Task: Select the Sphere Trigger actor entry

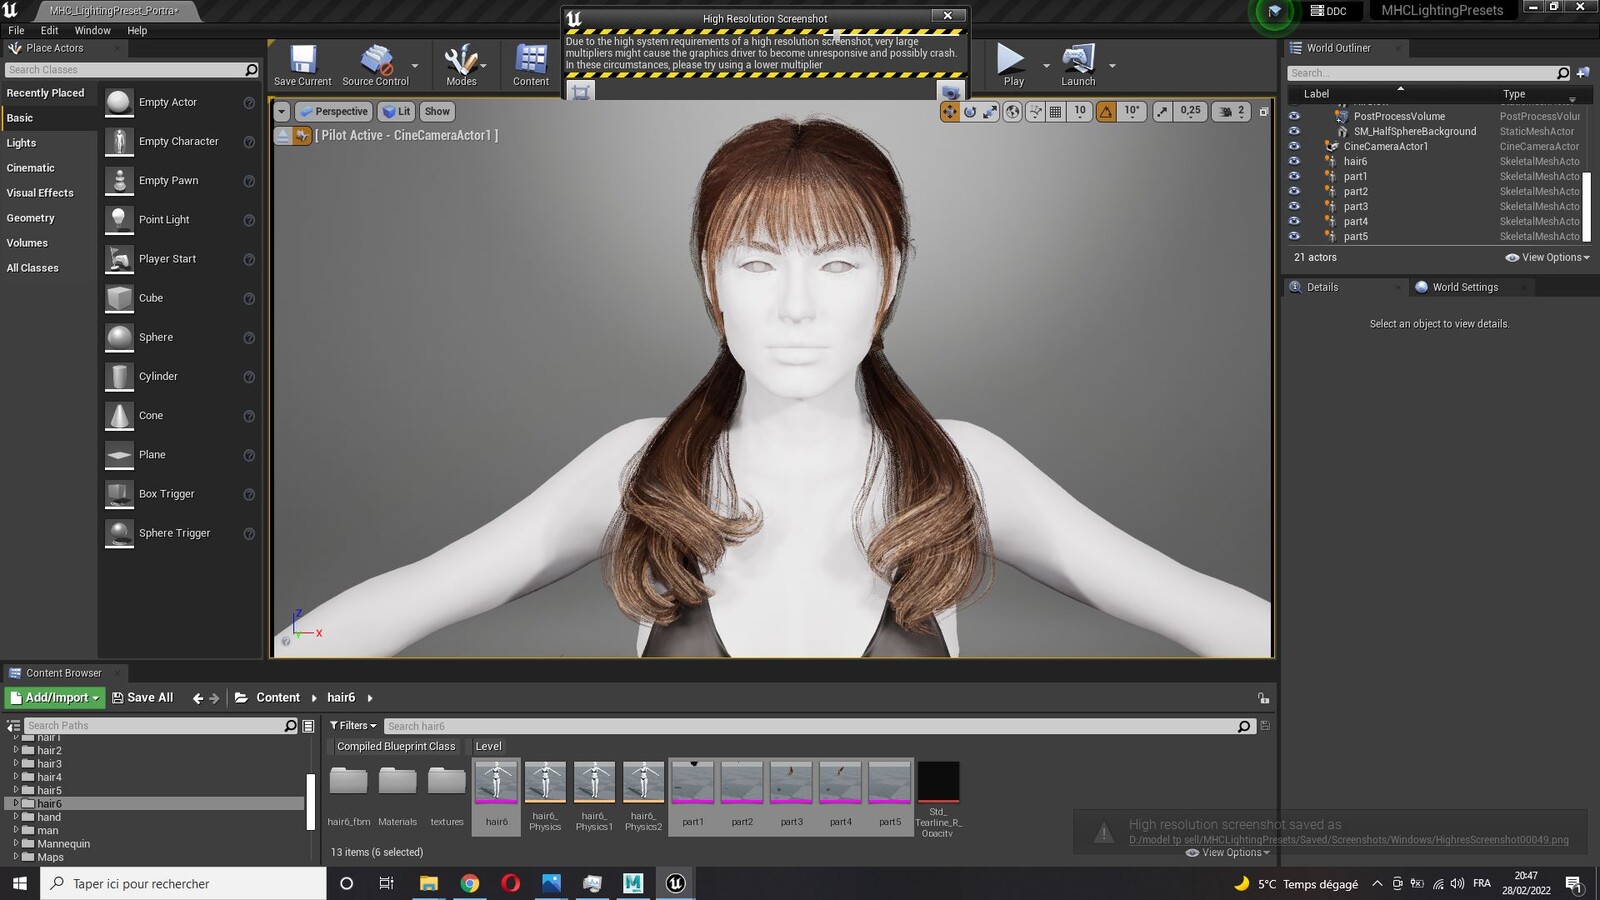Action: click(x=180, y=533)
